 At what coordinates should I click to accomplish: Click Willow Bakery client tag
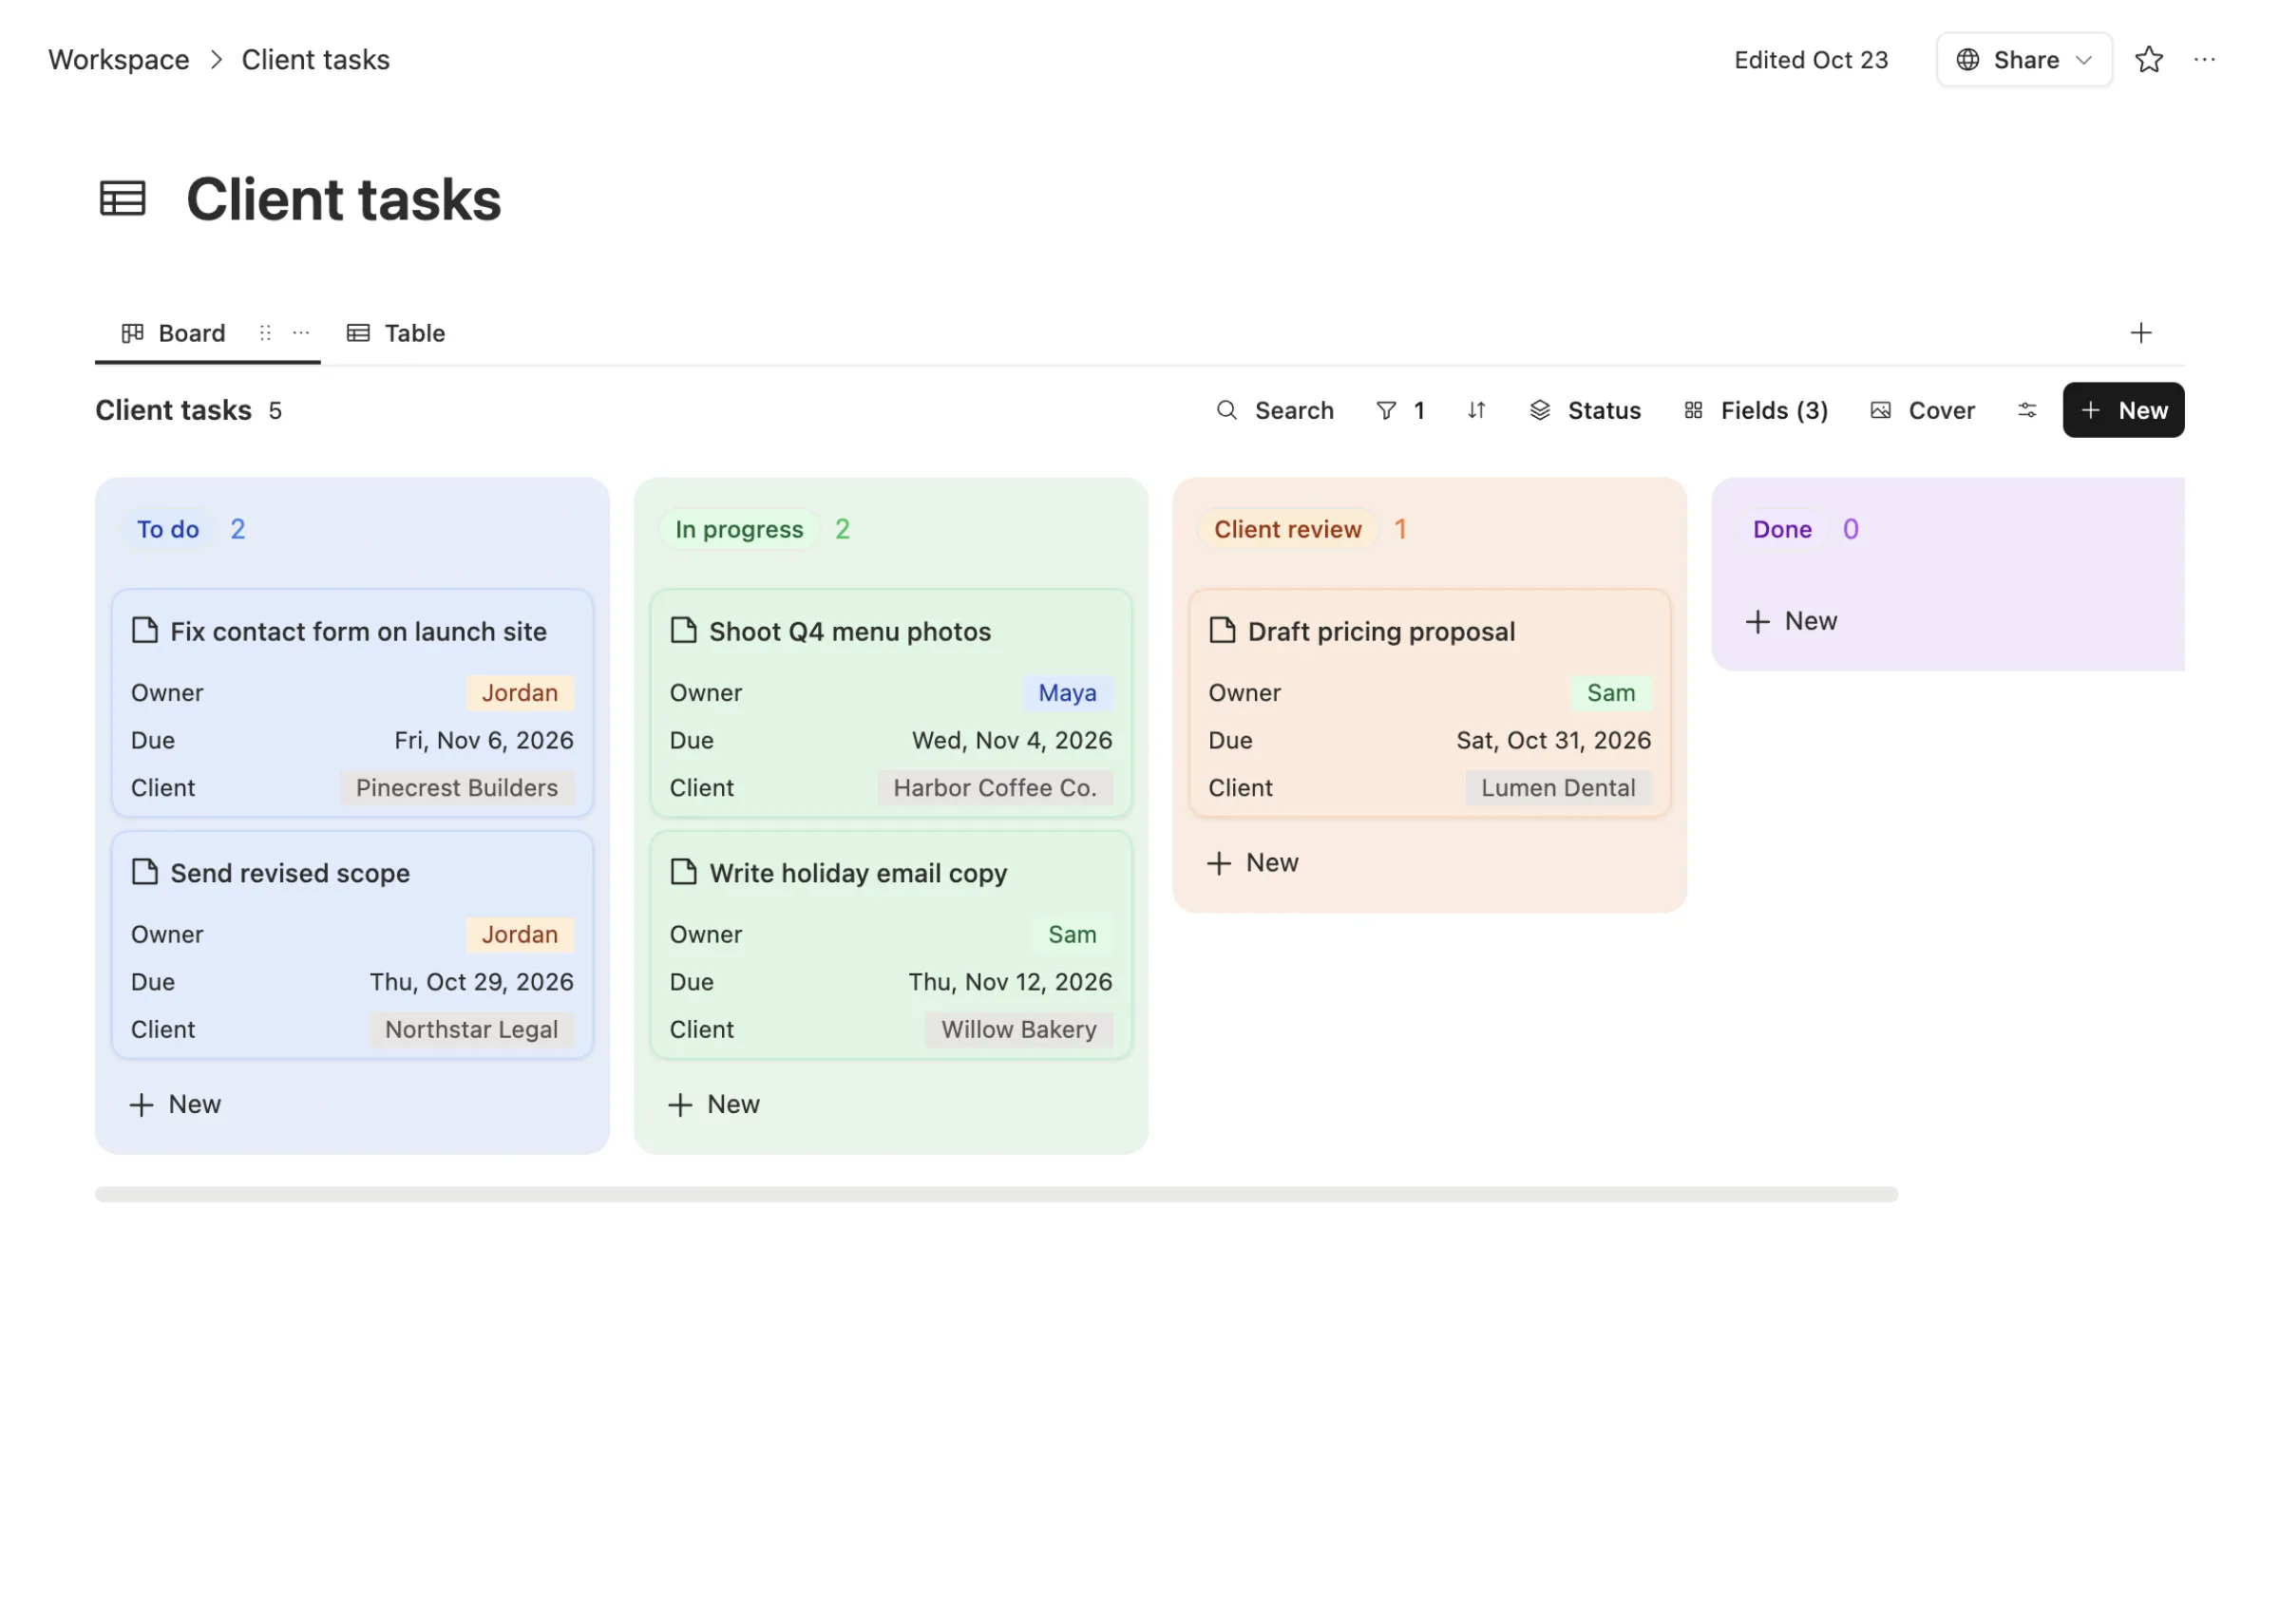click(1019, 1030)
